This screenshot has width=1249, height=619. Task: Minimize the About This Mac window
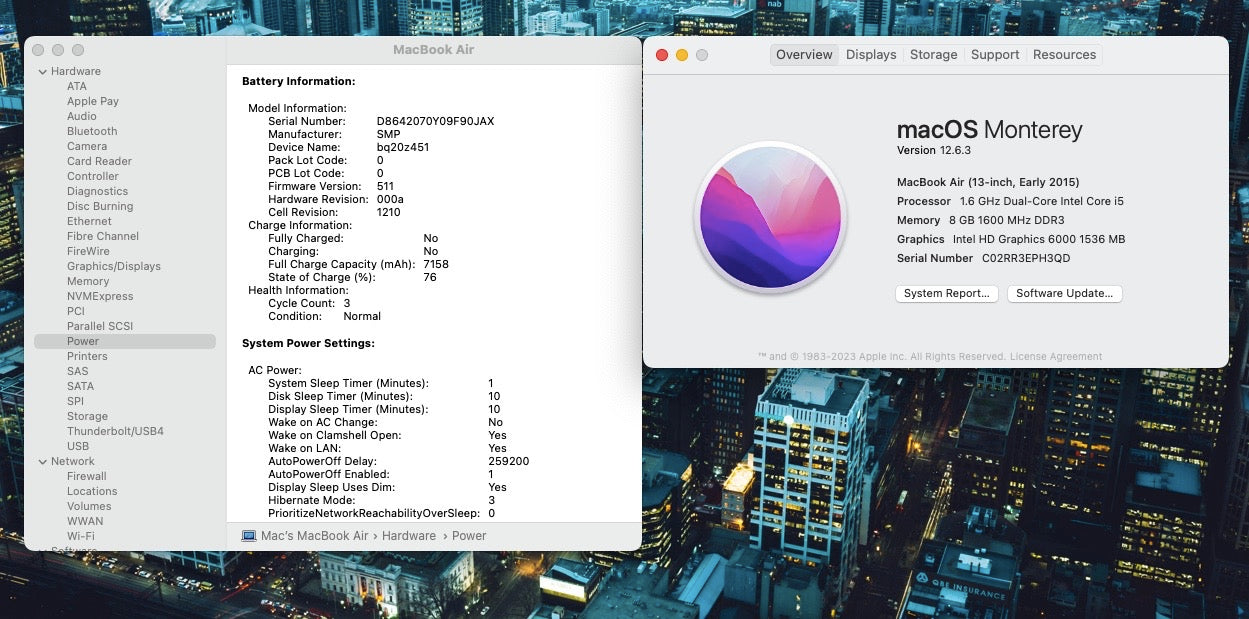[682, 55]
